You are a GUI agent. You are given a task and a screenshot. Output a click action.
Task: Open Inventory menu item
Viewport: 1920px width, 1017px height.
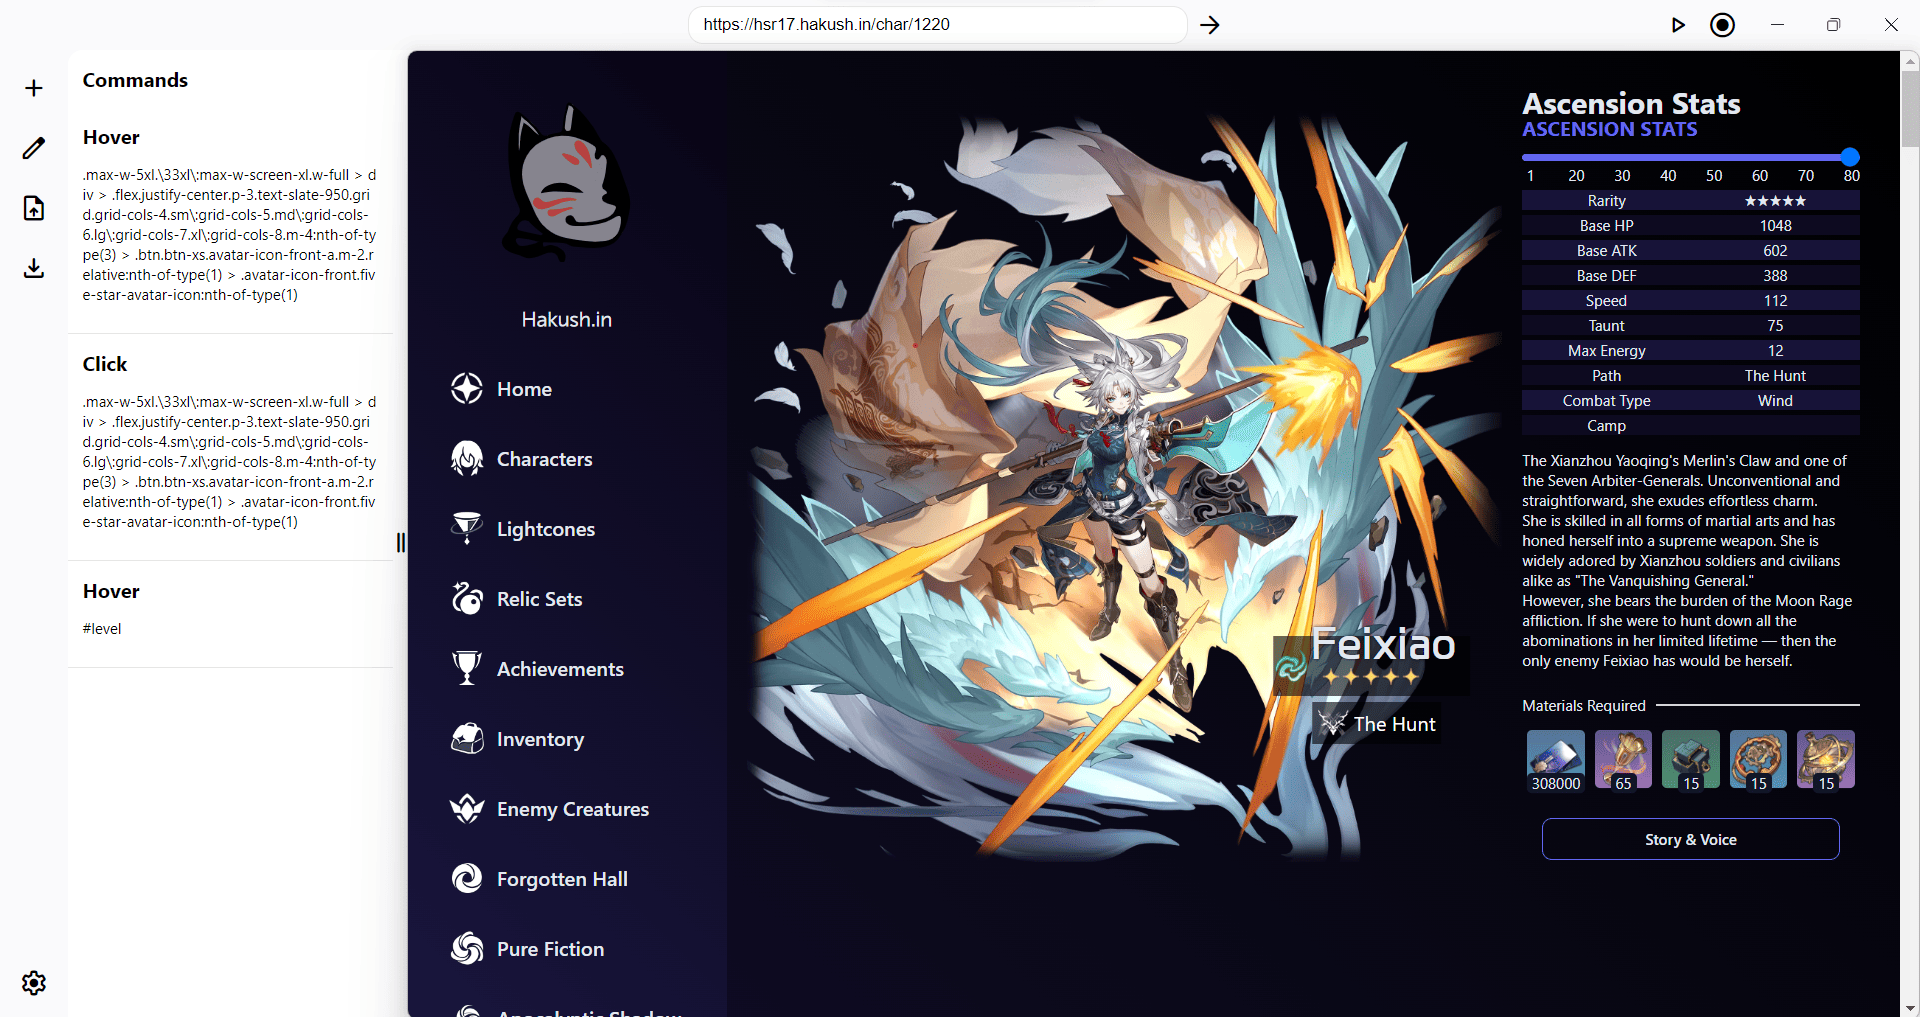click(x=541, y=739)
